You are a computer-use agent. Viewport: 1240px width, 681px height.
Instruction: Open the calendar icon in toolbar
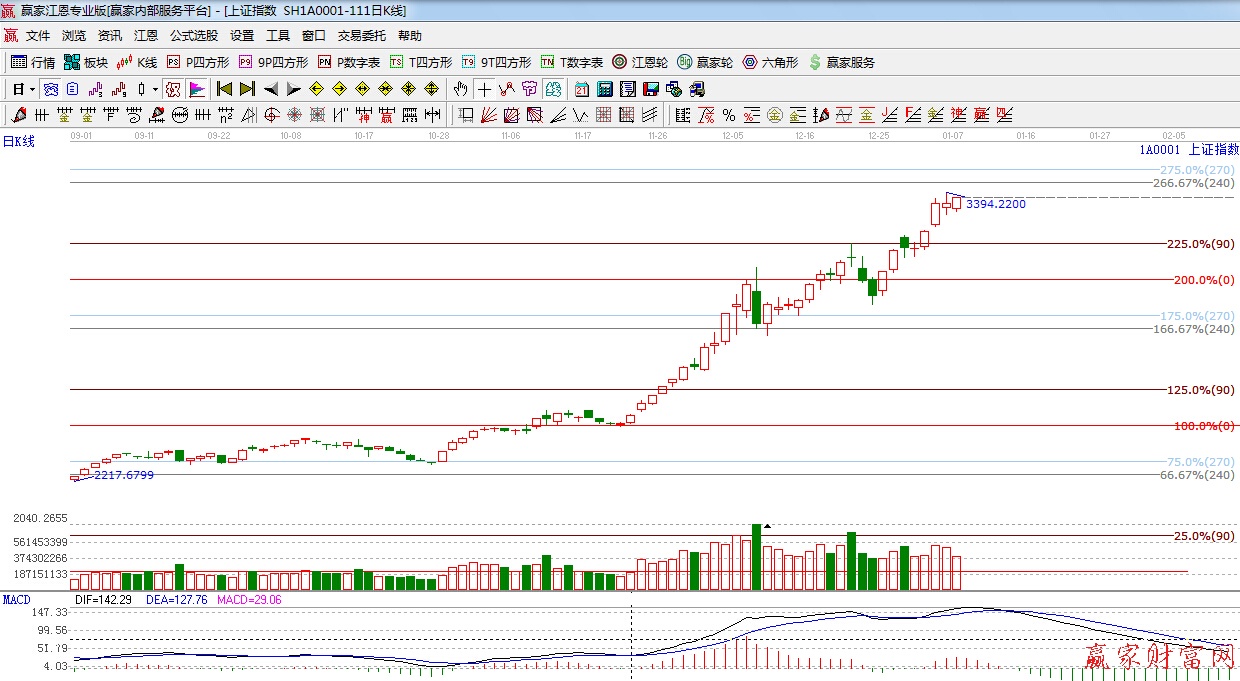tap(581, 89)
